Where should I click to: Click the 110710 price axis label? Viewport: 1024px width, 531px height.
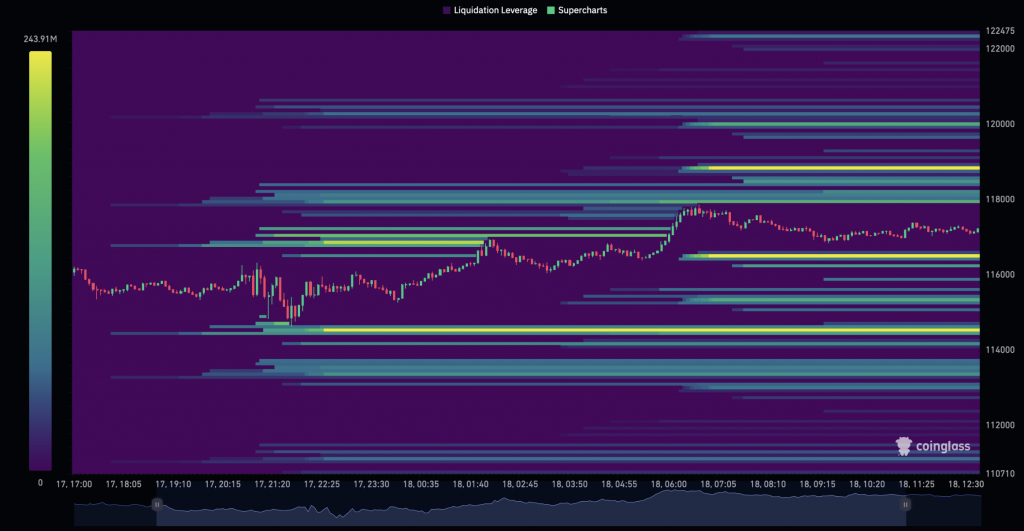point(1000,473)
